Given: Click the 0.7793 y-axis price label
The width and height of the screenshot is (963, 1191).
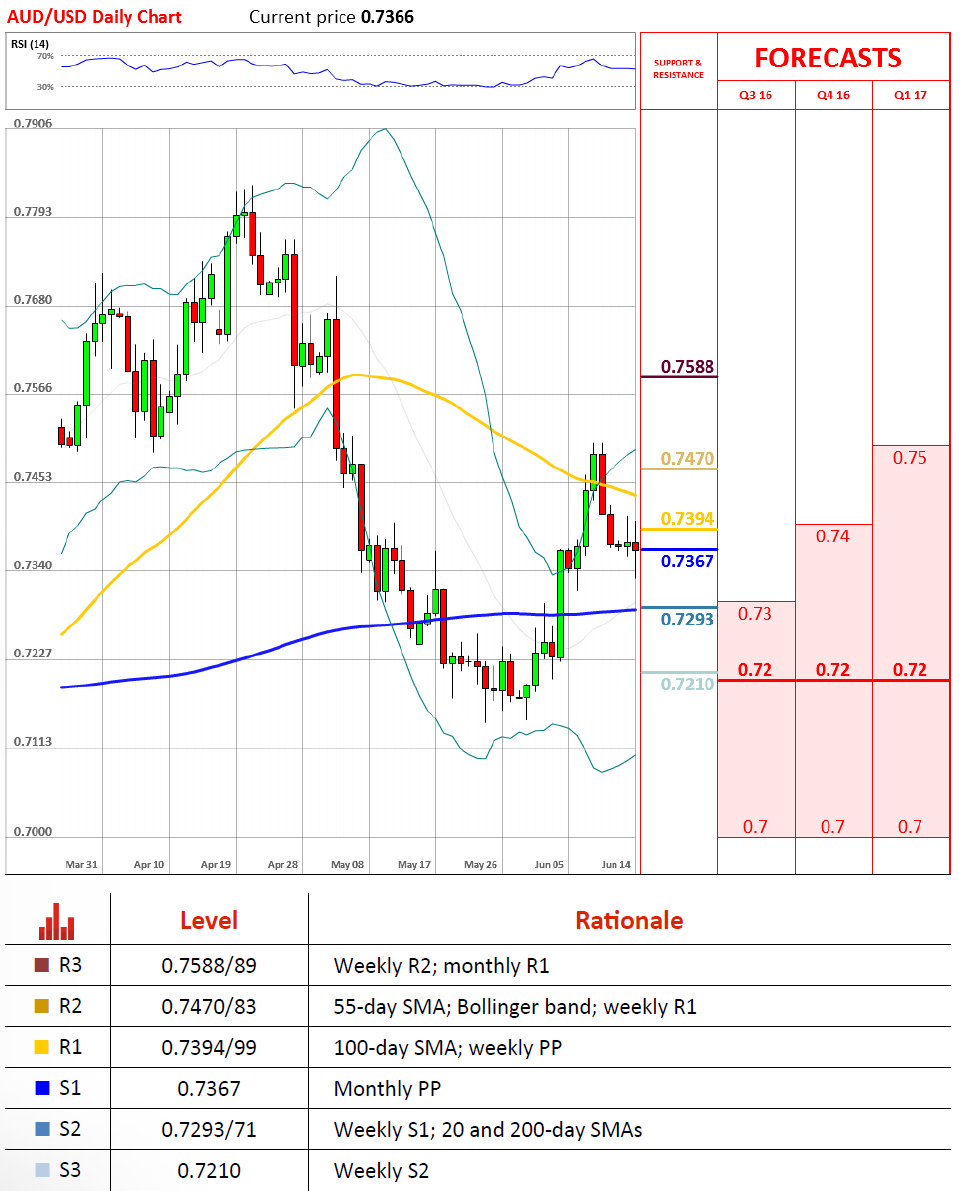Looking at the screenshot, I should click(x=33, y=211).
